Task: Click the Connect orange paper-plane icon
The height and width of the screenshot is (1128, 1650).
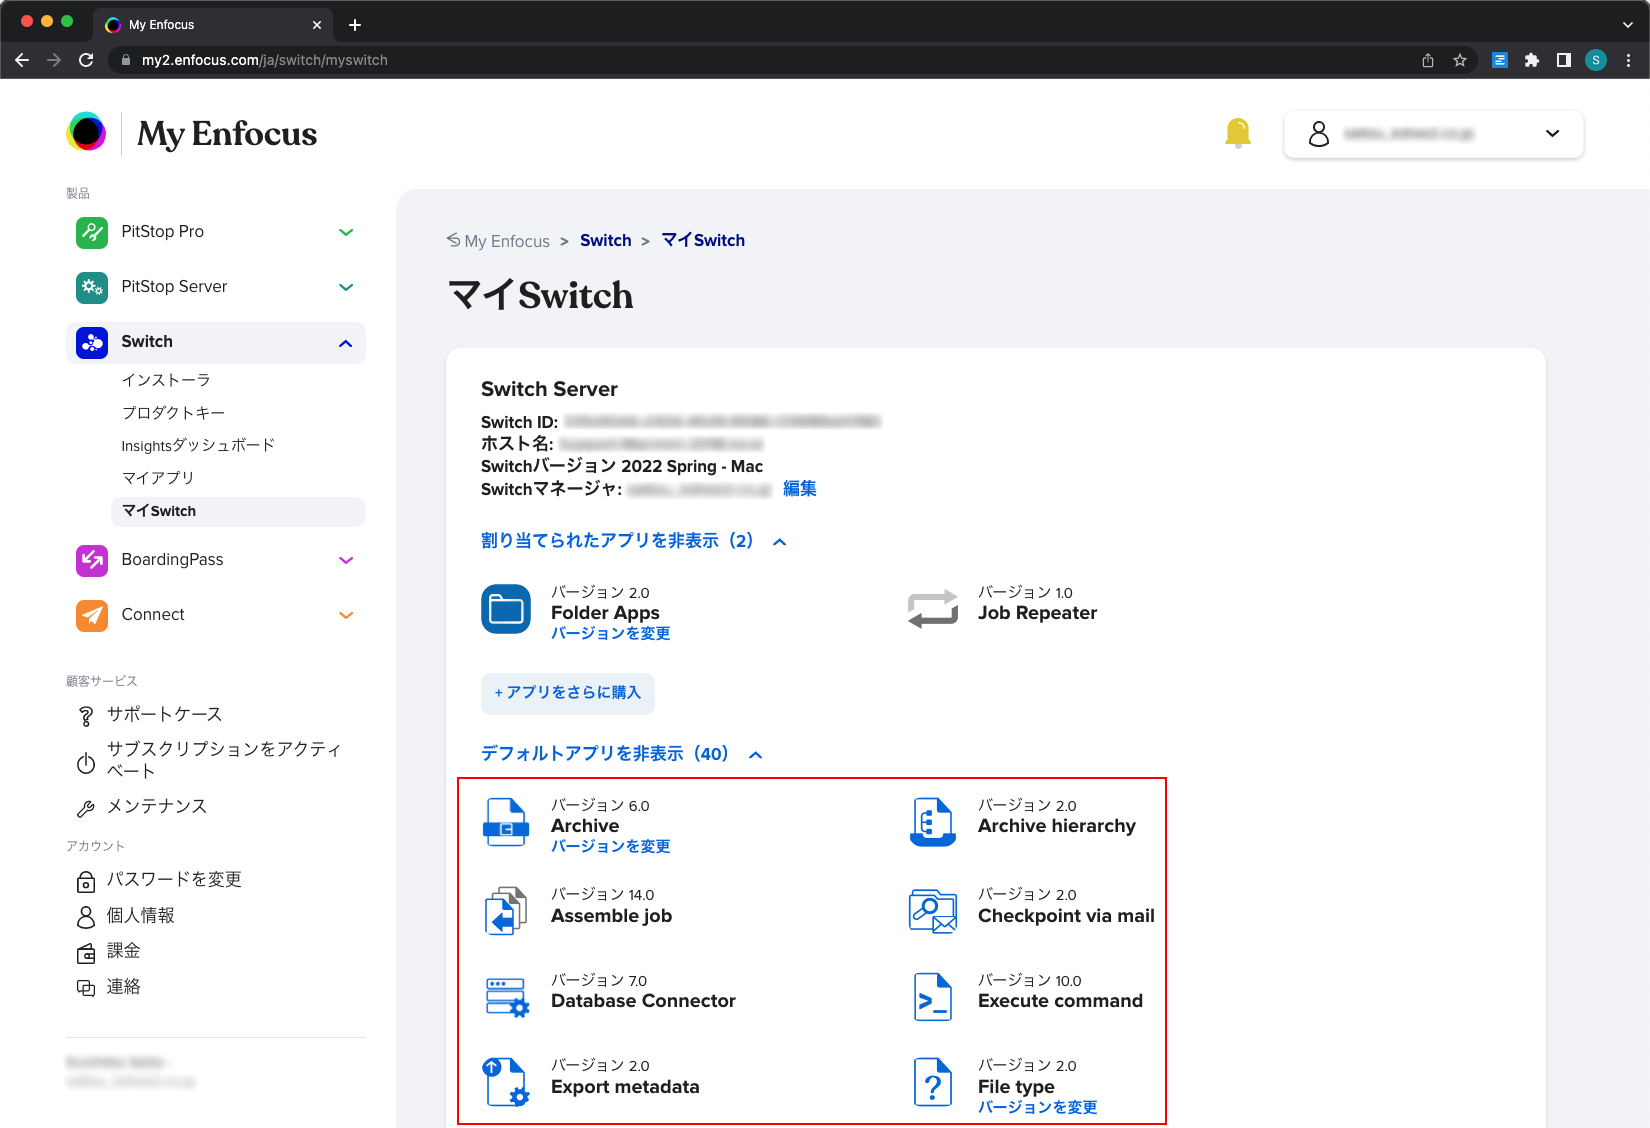Action: tap(92, 615)
